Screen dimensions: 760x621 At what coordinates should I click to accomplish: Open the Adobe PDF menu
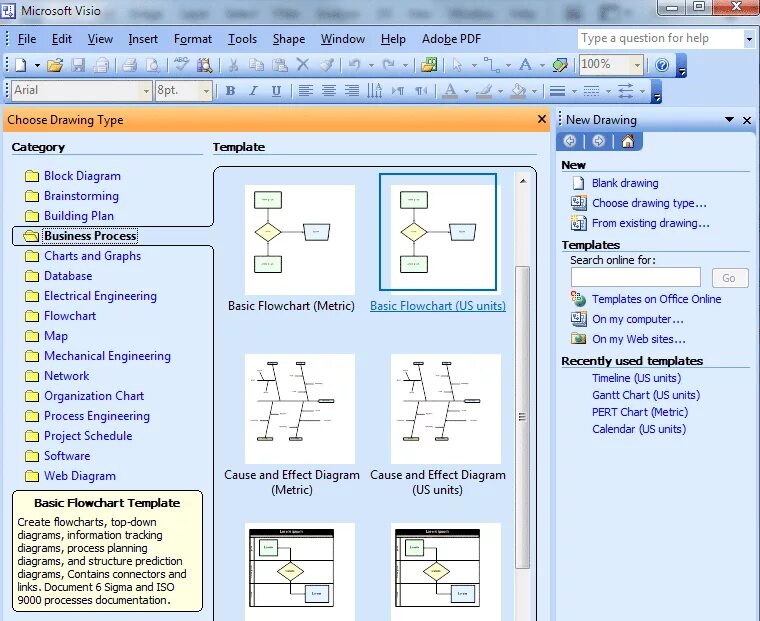coord(451,39)
